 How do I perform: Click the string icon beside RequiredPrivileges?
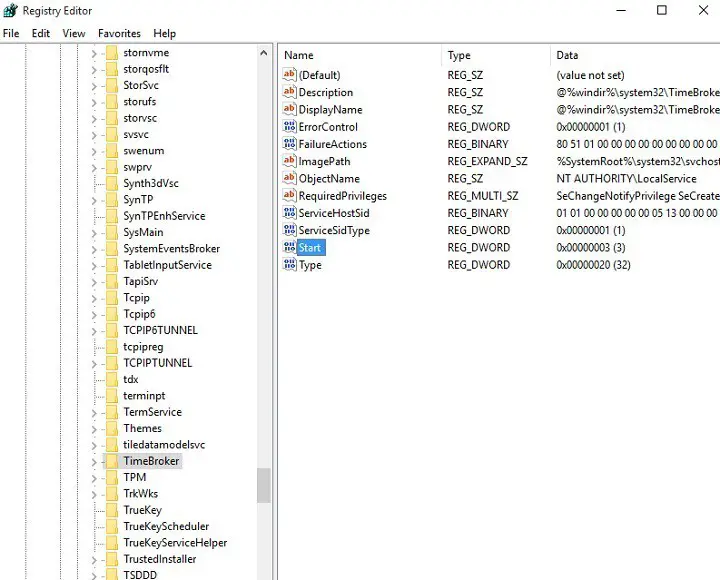coord(289,196)
